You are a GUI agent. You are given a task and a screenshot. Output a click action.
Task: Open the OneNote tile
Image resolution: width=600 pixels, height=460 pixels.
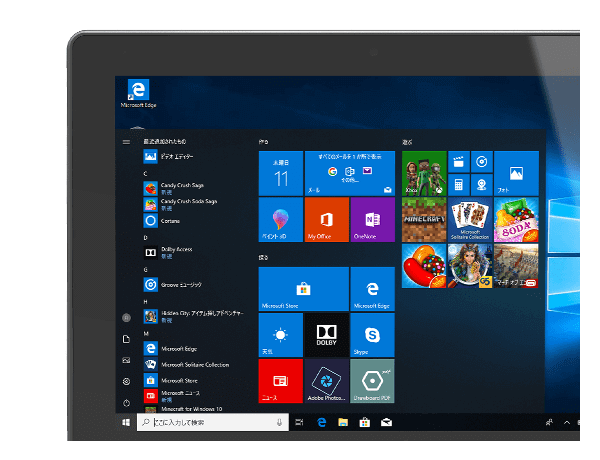coord(373,220)
